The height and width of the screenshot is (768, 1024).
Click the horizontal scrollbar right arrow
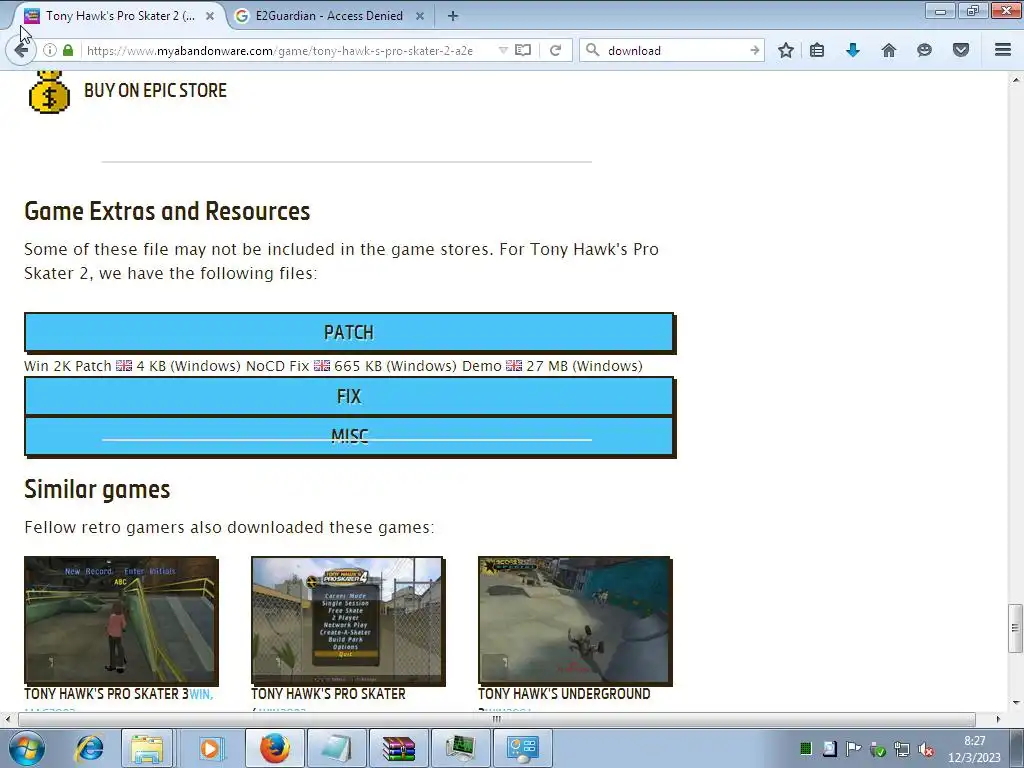click(x=998, y=719)
